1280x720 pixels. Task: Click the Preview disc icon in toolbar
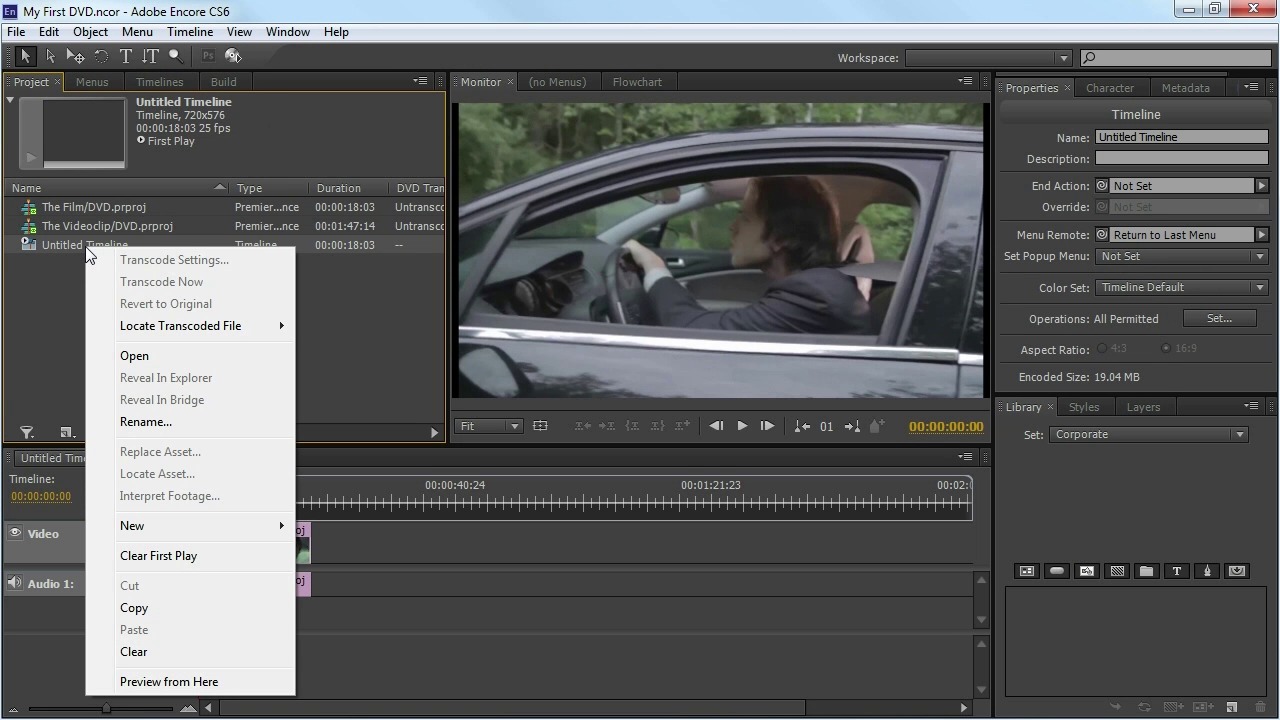click(x=233, y=57)
